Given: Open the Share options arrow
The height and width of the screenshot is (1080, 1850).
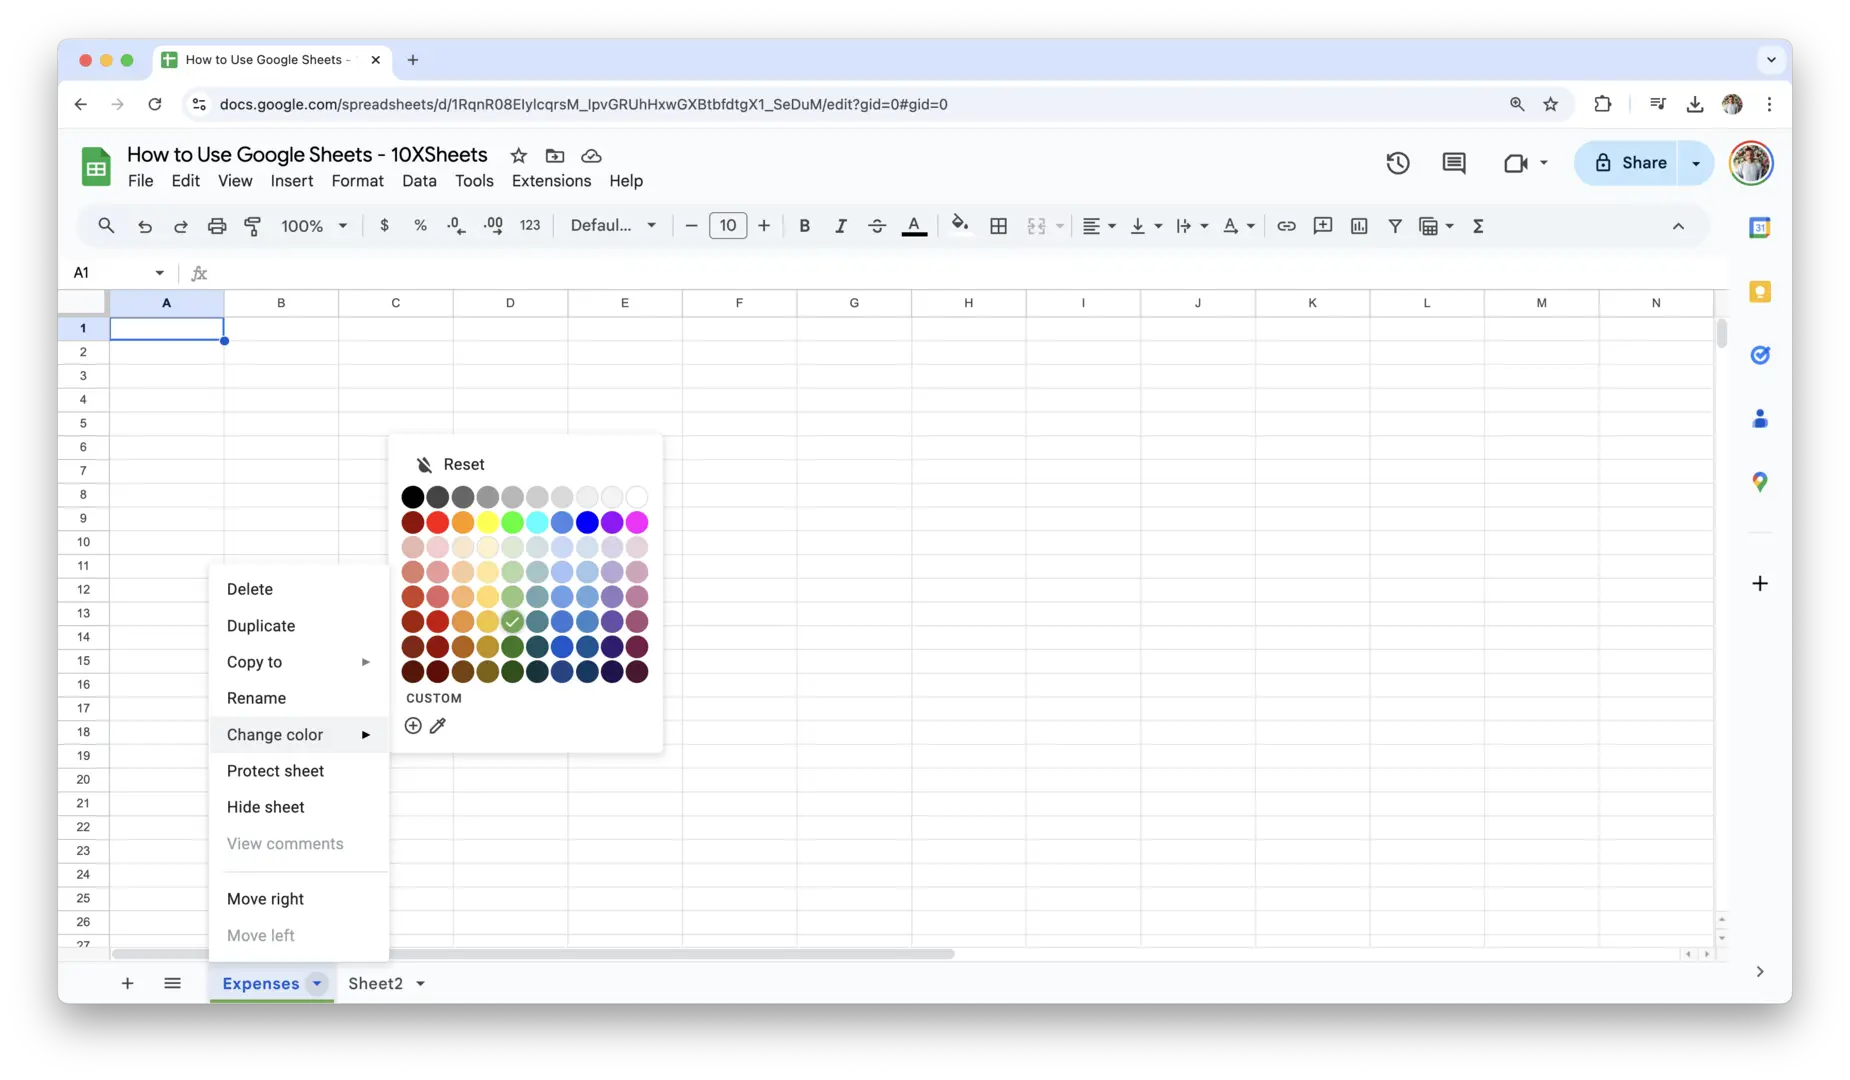Looking at the screenshot, I should coord(1696,163).
